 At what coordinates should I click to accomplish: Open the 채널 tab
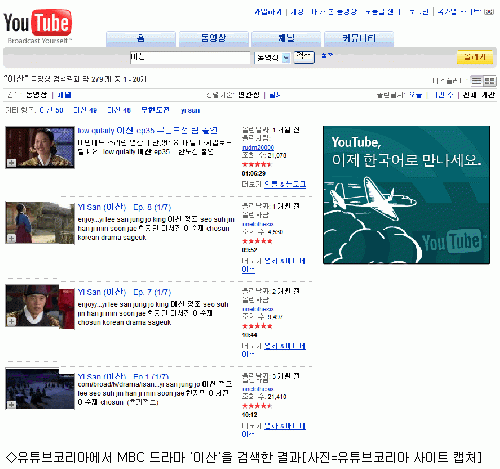286,39
